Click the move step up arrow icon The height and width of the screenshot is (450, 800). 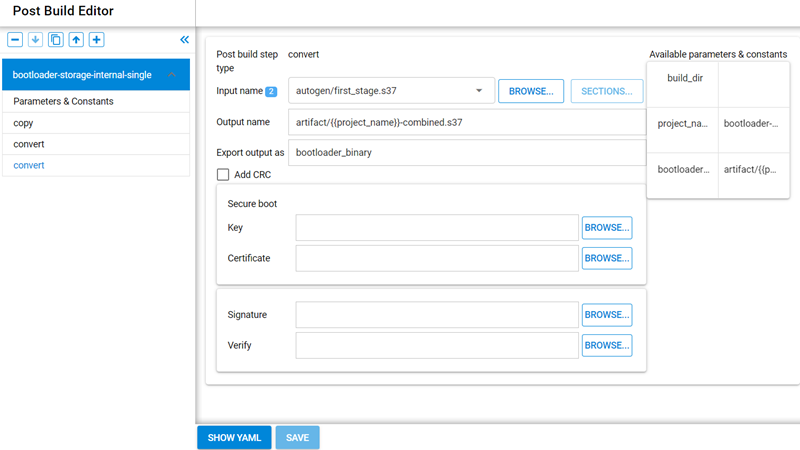coord(76,40)
